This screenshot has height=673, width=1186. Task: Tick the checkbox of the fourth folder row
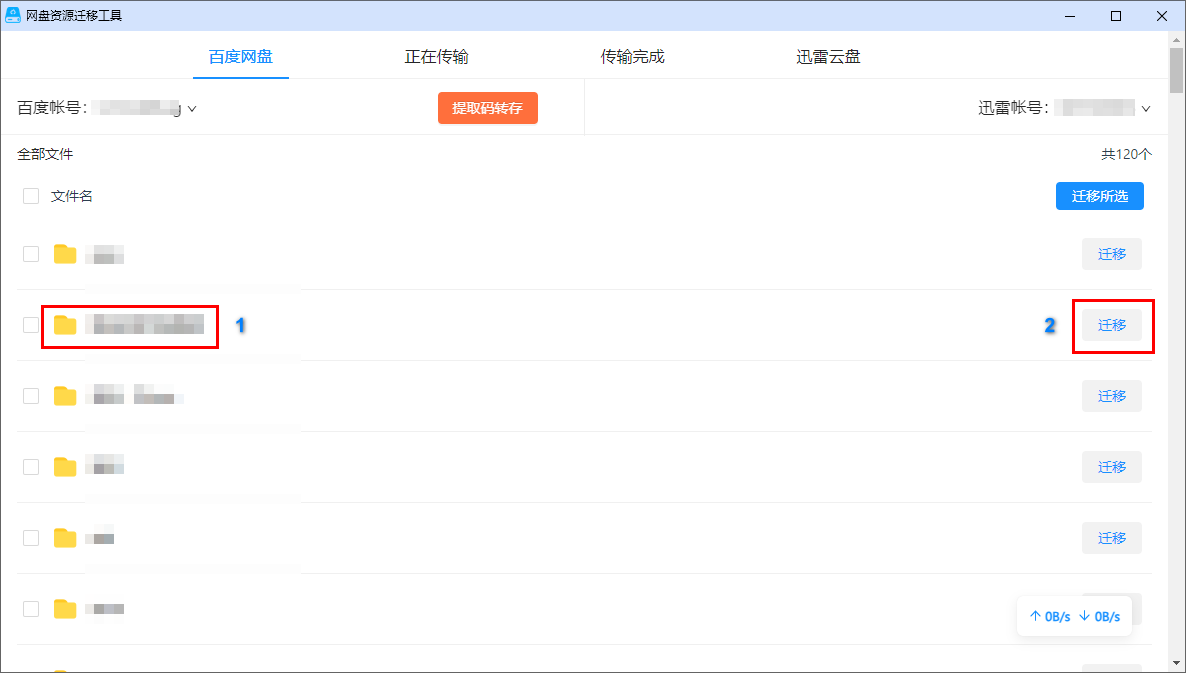pos(31,467)
